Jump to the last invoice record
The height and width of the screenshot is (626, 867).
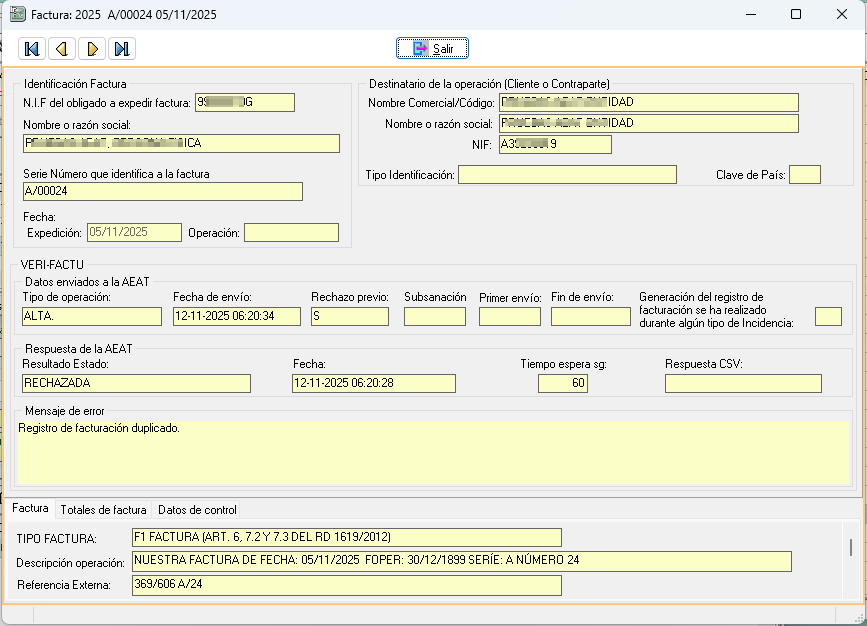(x=122, y=49)
